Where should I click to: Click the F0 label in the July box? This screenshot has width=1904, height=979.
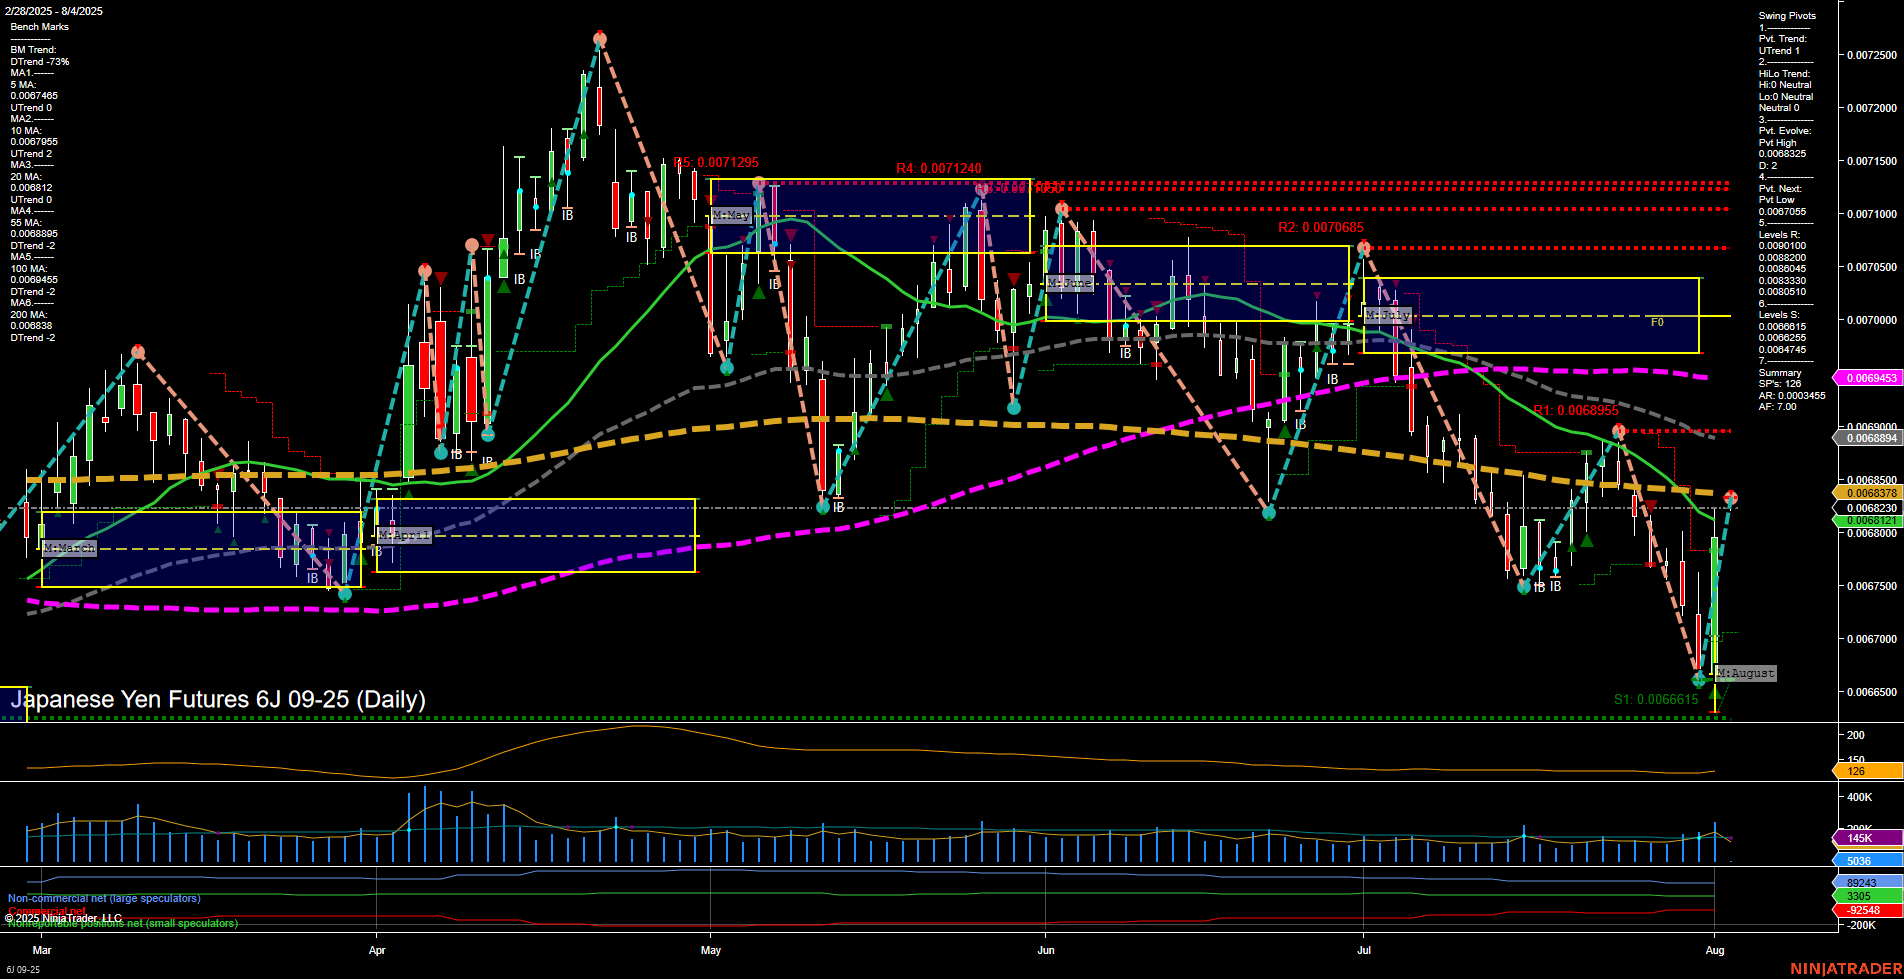pos(1657,322)
